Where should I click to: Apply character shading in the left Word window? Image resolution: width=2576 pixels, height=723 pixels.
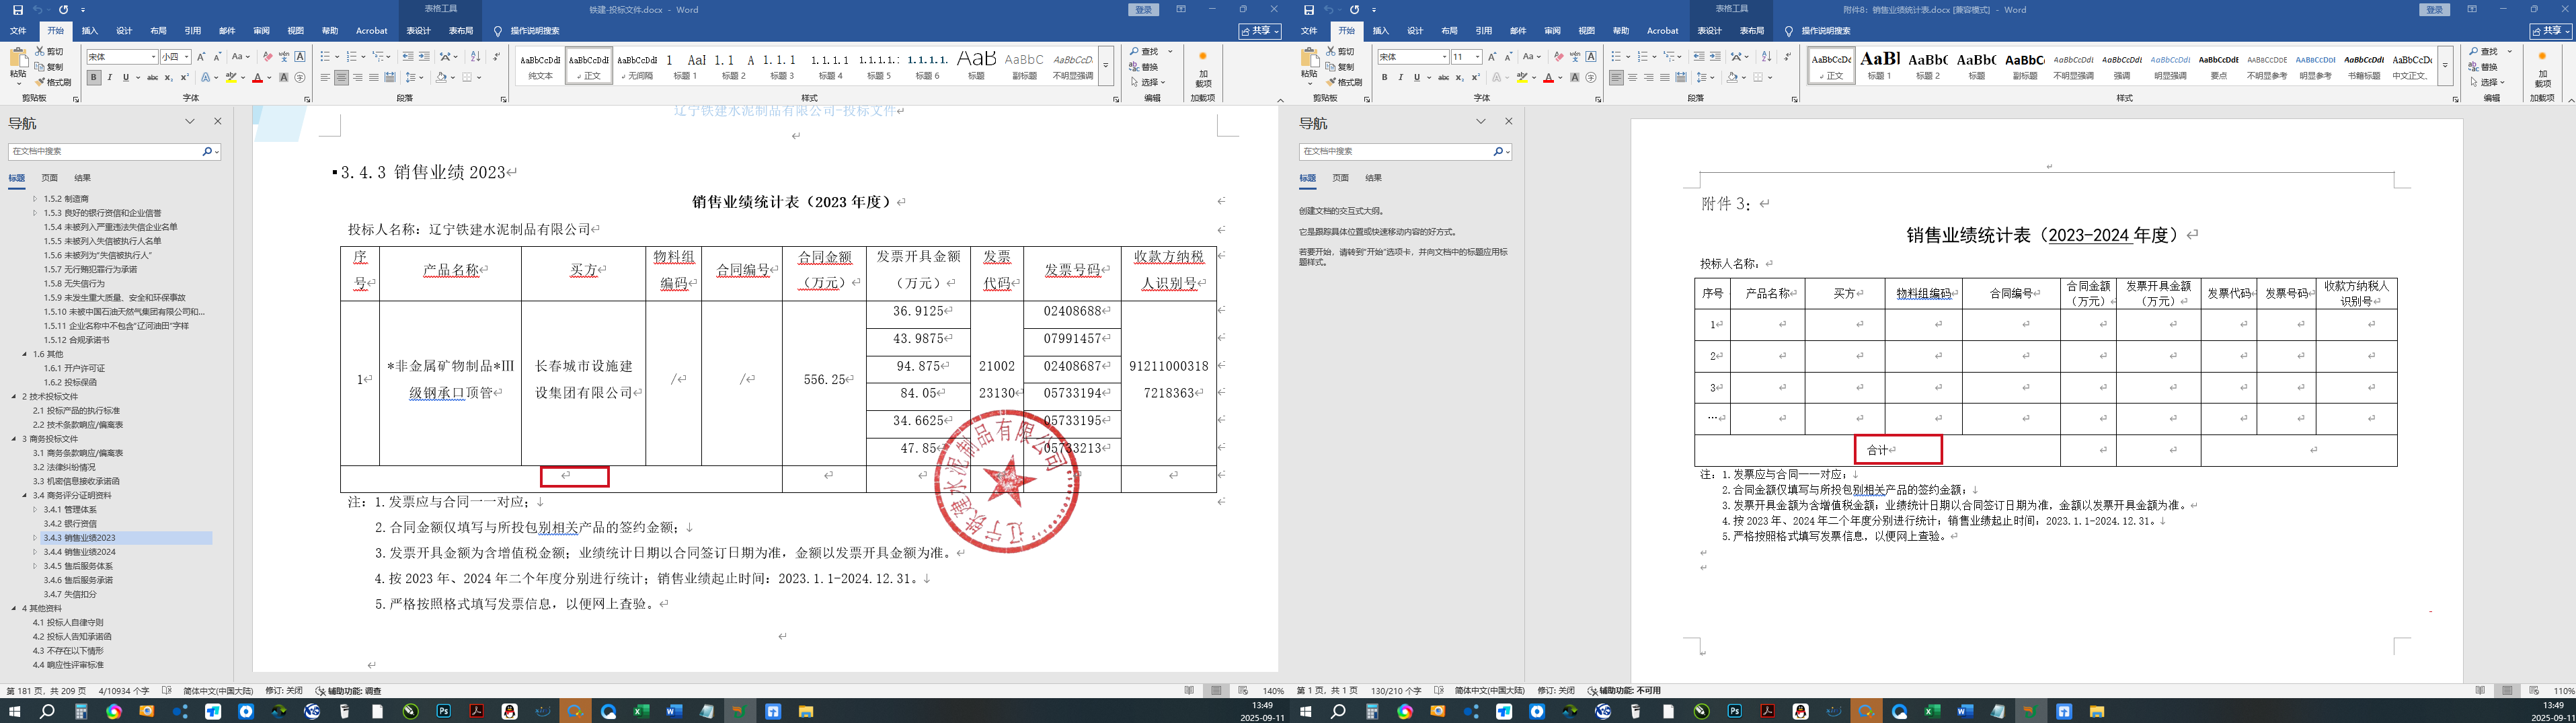284,77
